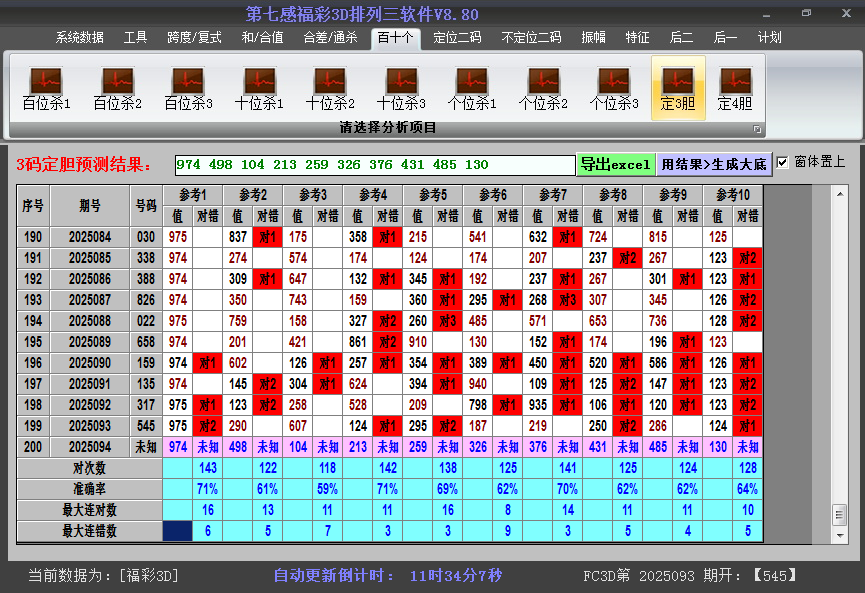Switch to the 跨度/复式 tab
This screenshot has height=593, width=865.
tap(194, 38)
